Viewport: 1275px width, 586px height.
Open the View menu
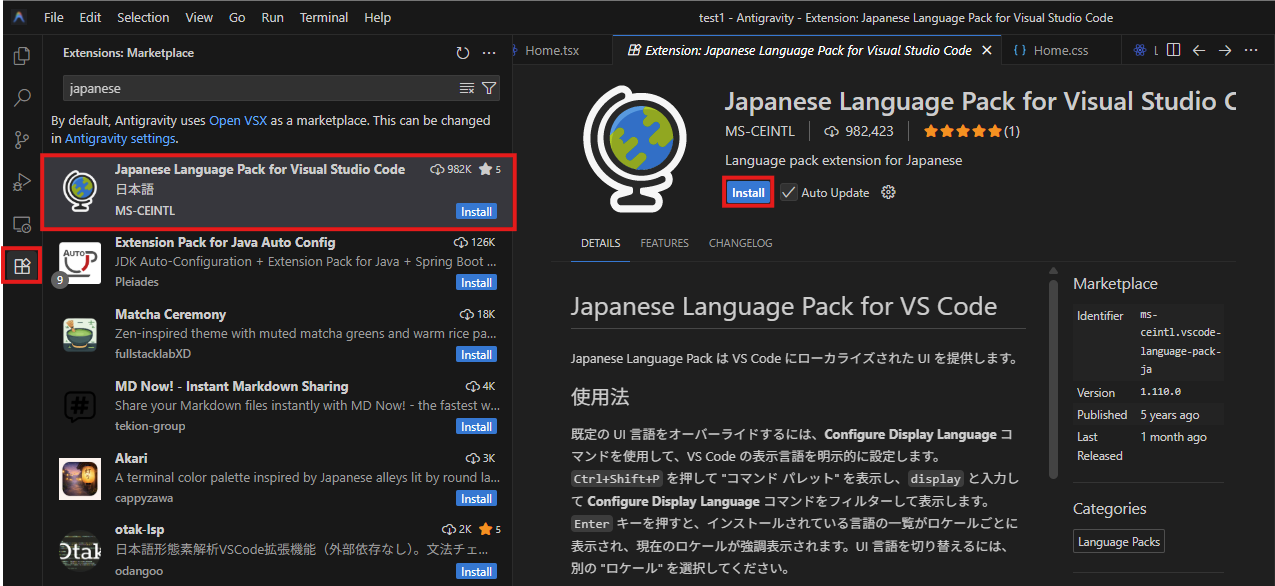199,18
